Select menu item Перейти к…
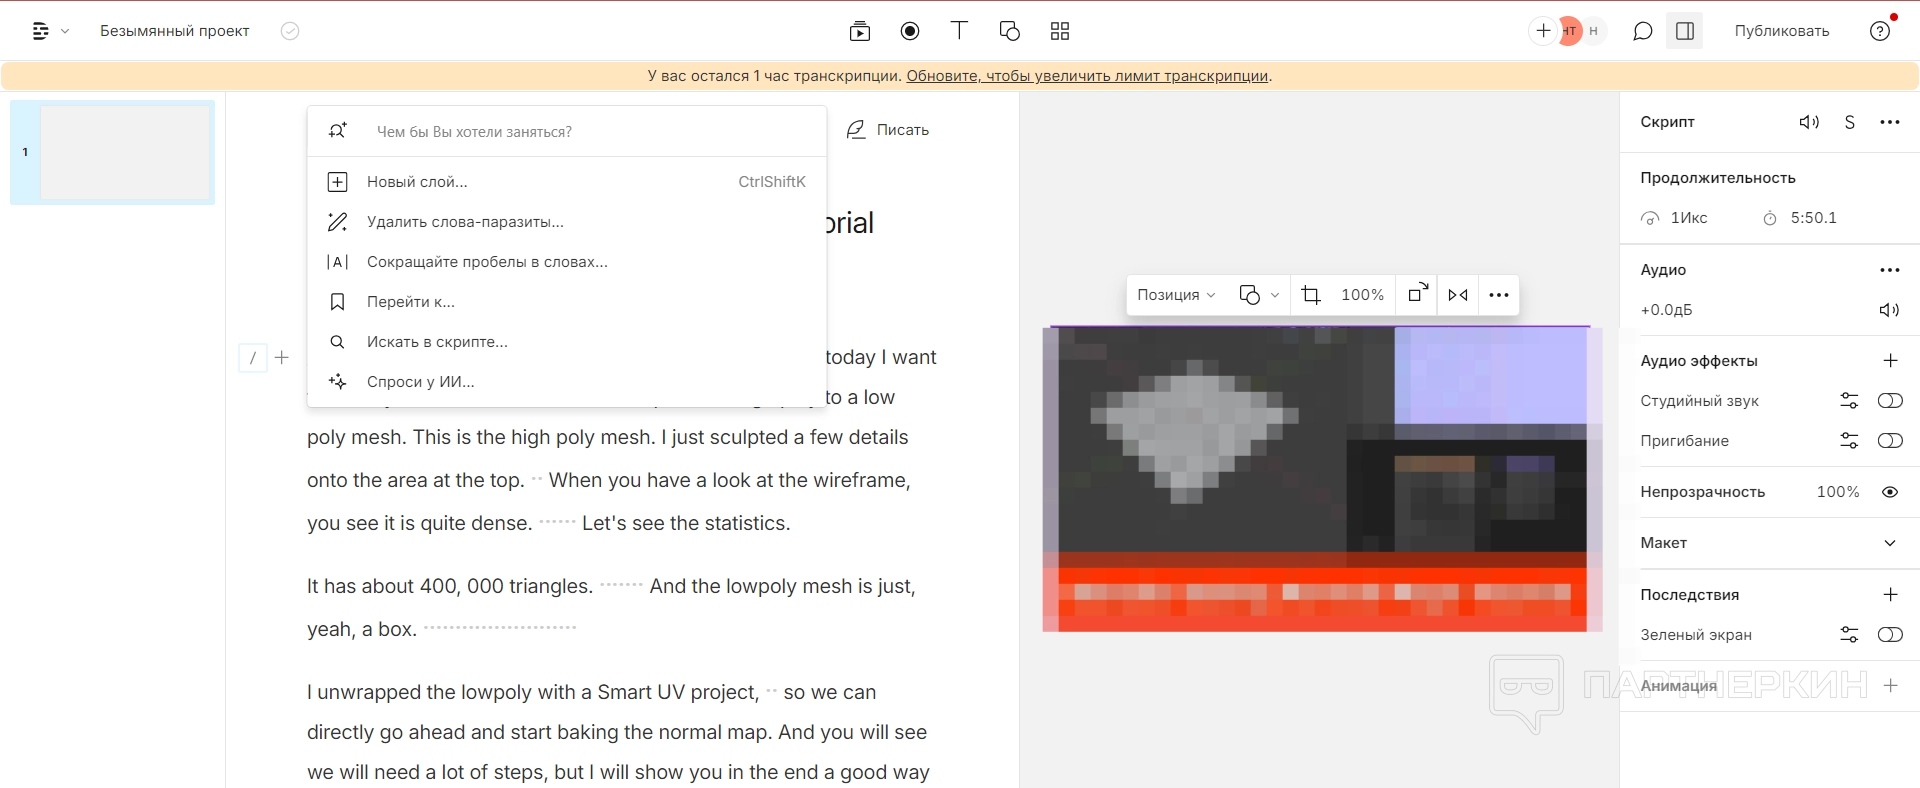This screenshot has width=1920, height=788. tap(567, 302)
